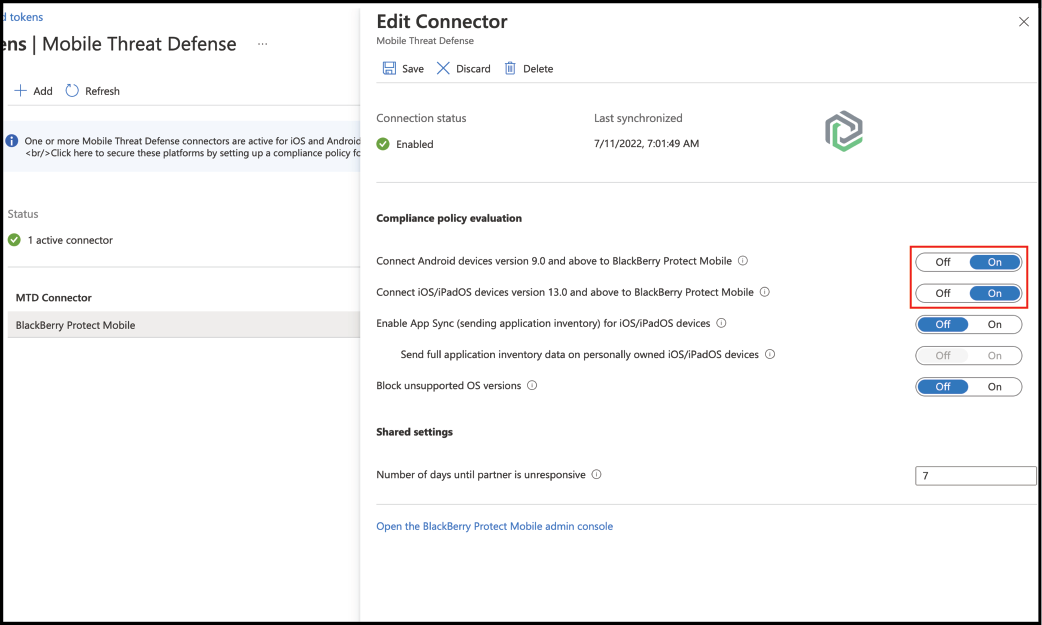Click the Compliance policy evaluation heading
1042x625 pixels.
click(x=449, y=218)
